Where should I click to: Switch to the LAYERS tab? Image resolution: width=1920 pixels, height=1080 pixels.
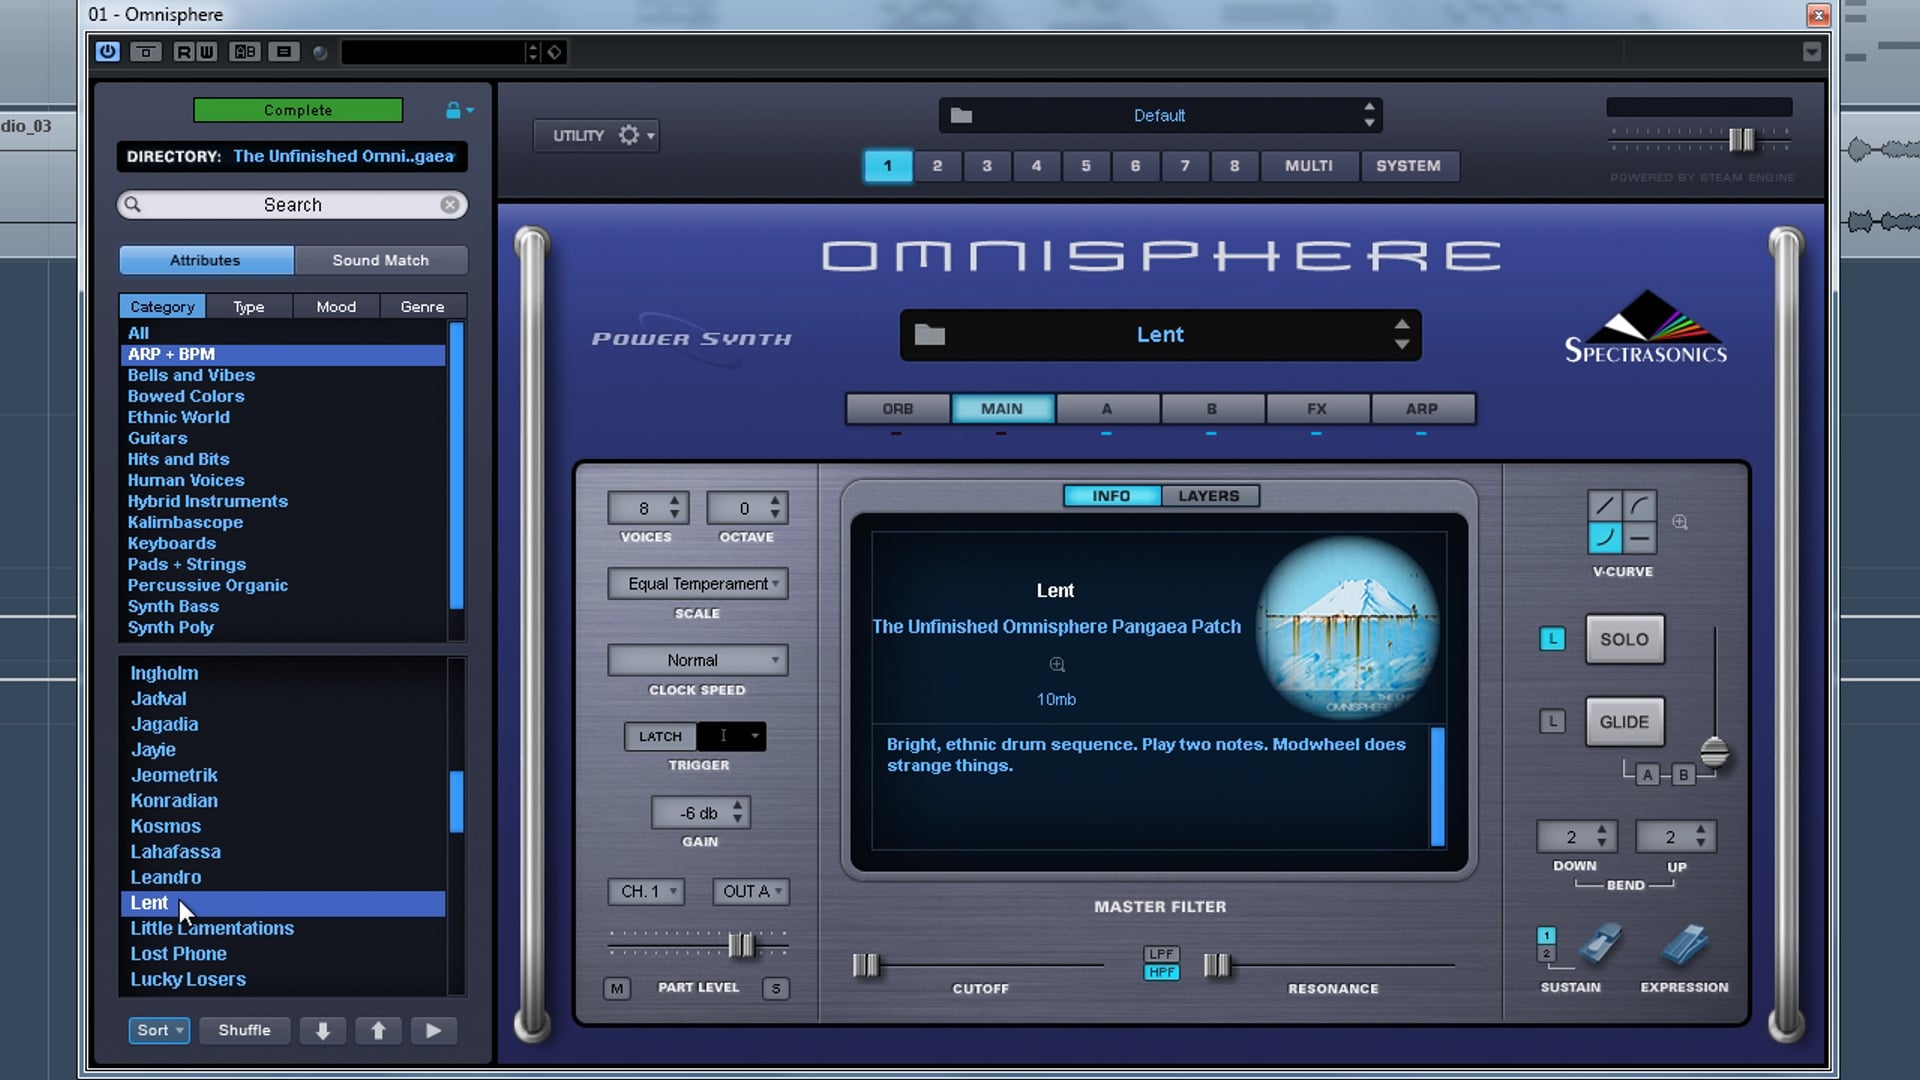(1209, 496)
